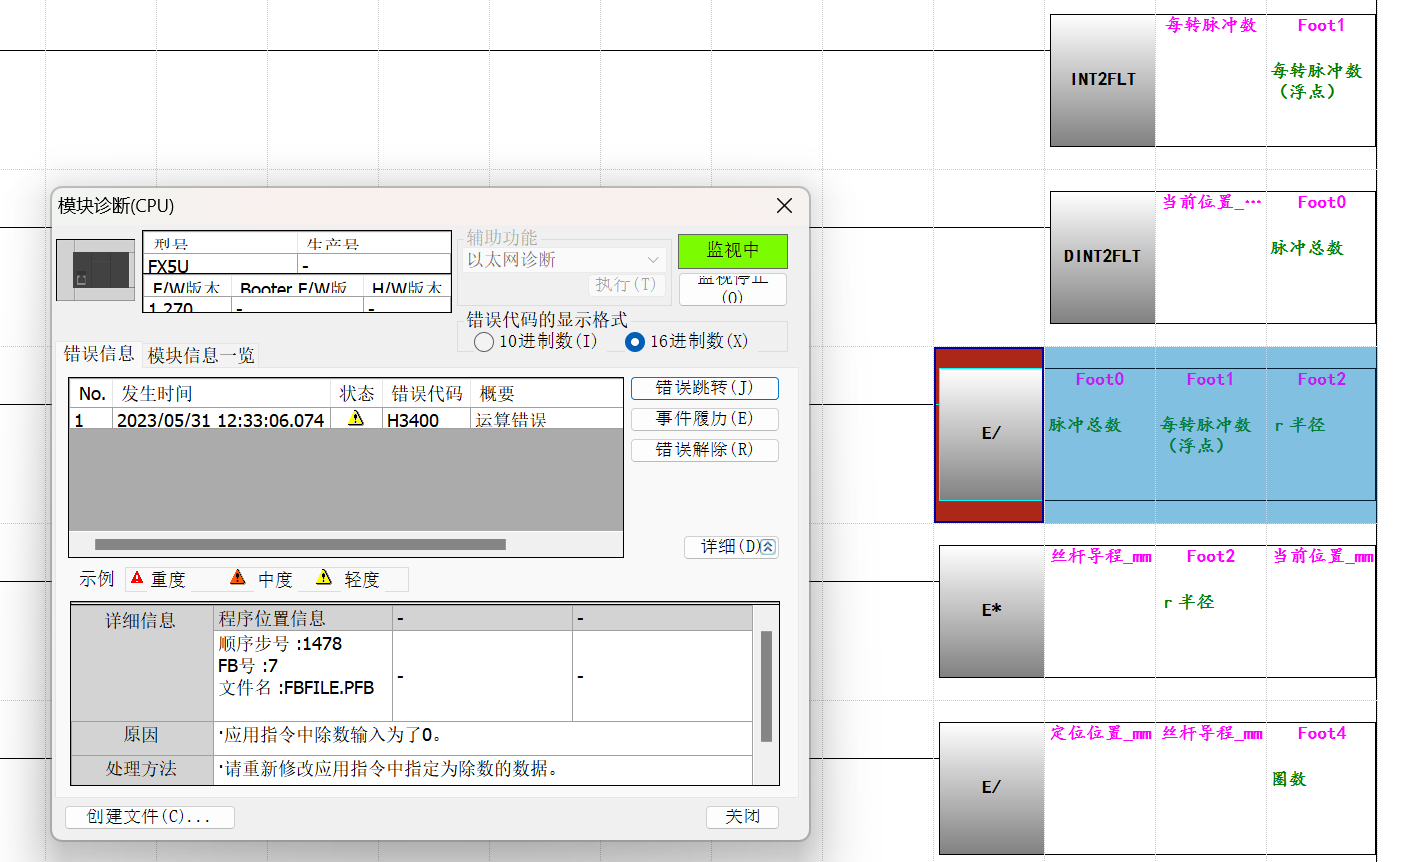
Task: Click the FX5U CPU module image
Action: coord(96,270)
